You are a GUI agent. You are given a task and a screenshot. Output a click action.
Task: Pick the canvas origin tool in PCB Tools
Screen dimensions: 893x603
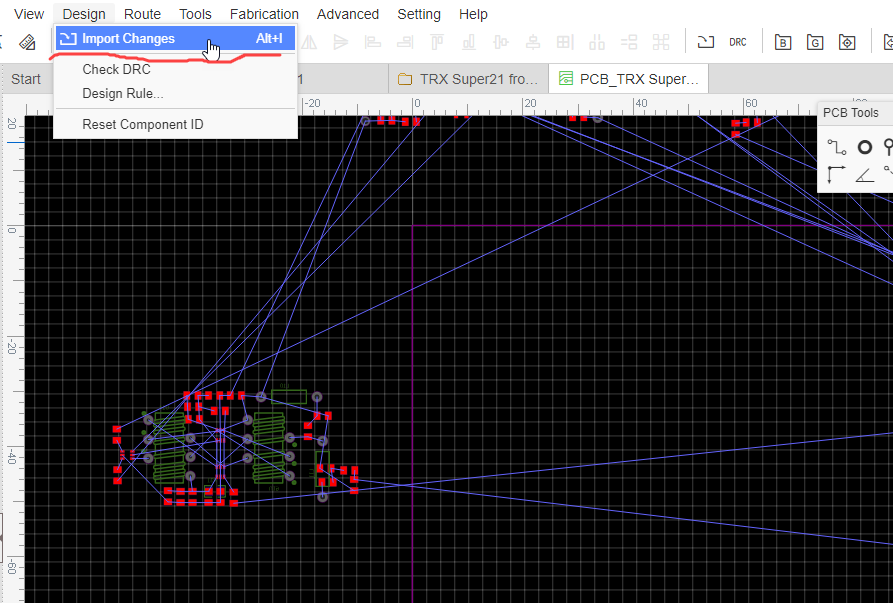(837, 174)
